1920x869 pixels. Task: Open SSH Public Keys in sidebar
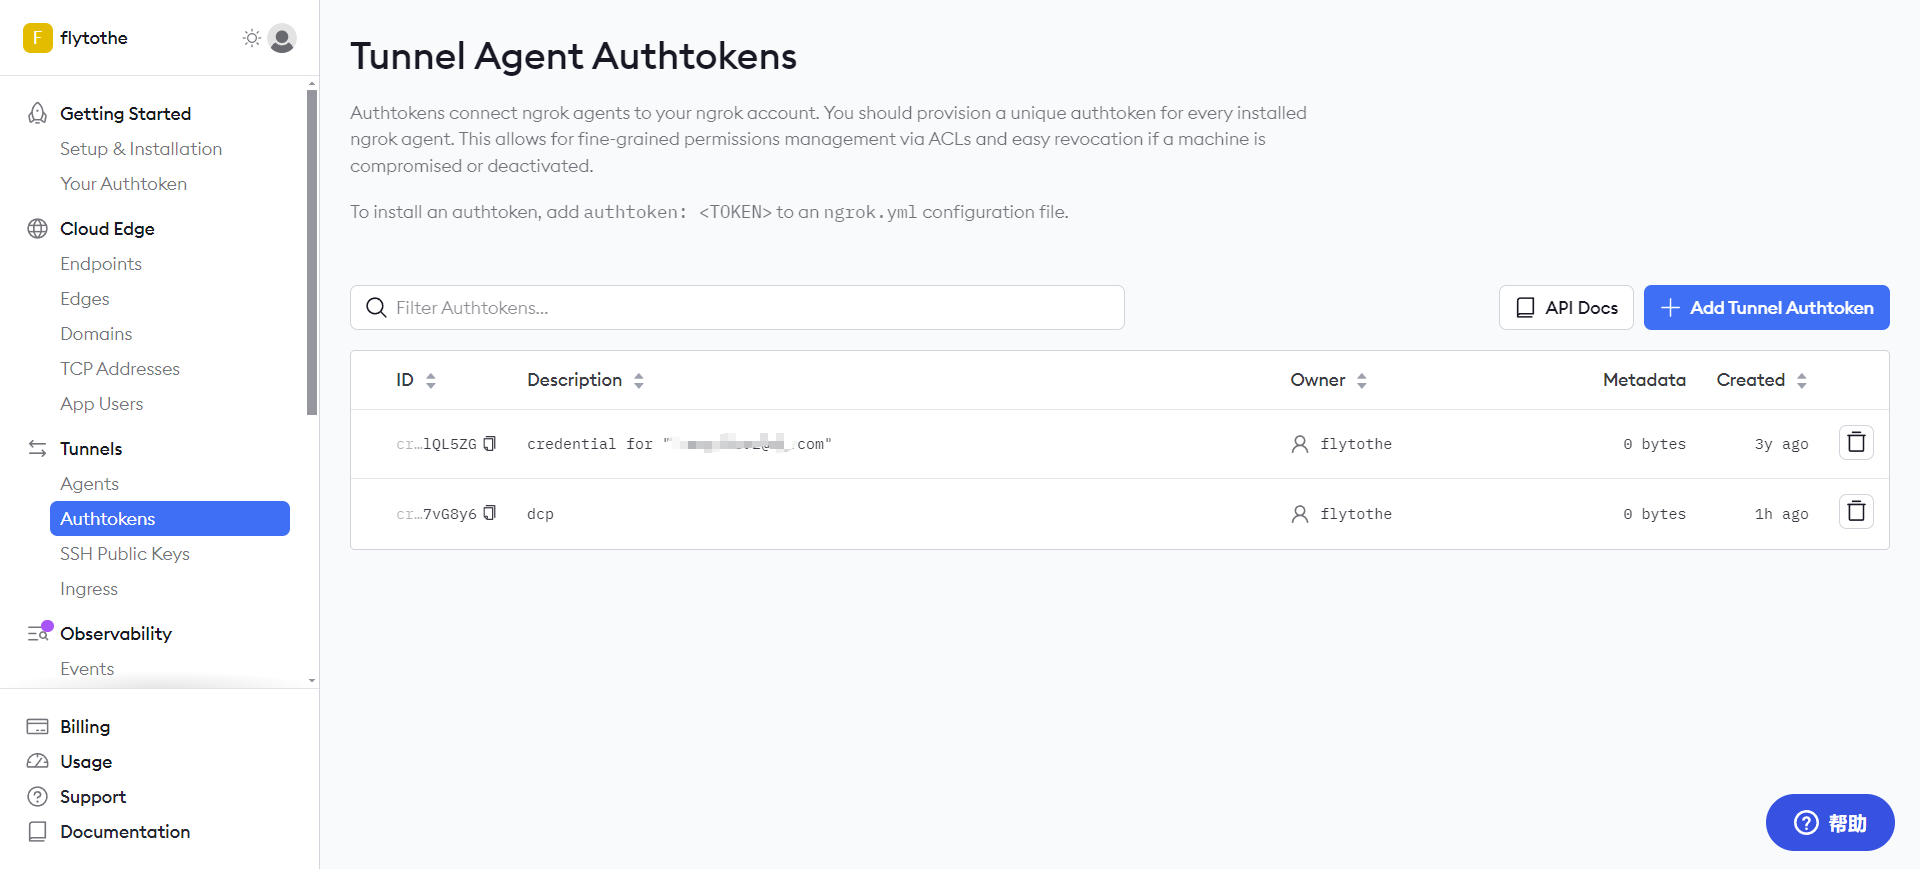(x=125, y=554)
